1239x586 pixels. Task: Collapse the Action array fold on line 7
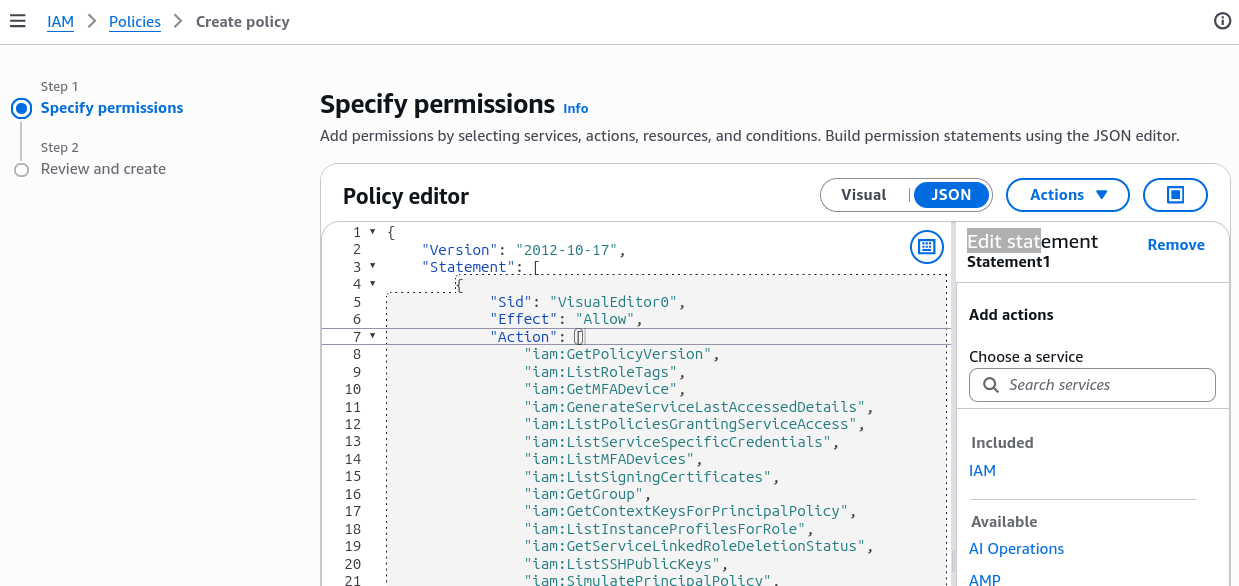point(373,337)
